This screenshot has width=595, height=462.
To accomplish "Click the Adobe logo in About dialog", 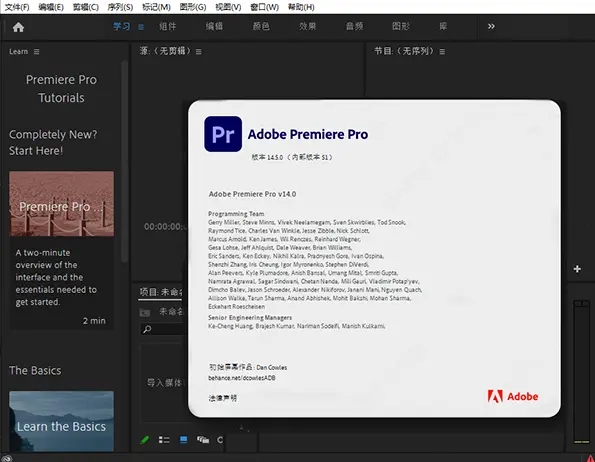I will [x=513, y=396].
